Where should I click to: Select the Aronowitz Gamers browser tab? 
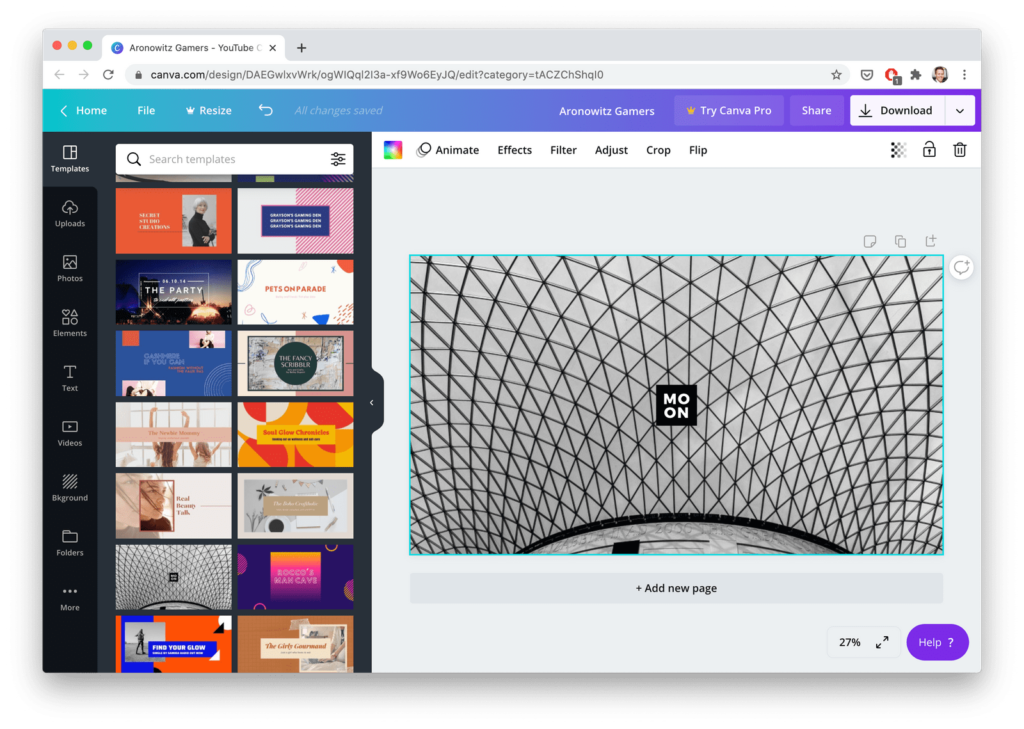(x=193, y=48)
